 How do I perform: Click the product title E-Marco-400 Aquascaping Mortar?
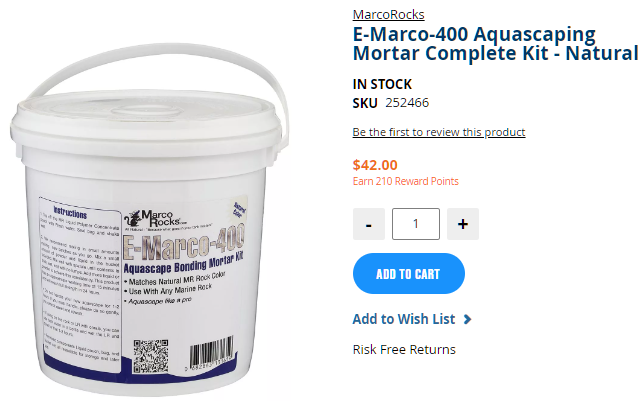pyautogui.click(x=495, y=44)
